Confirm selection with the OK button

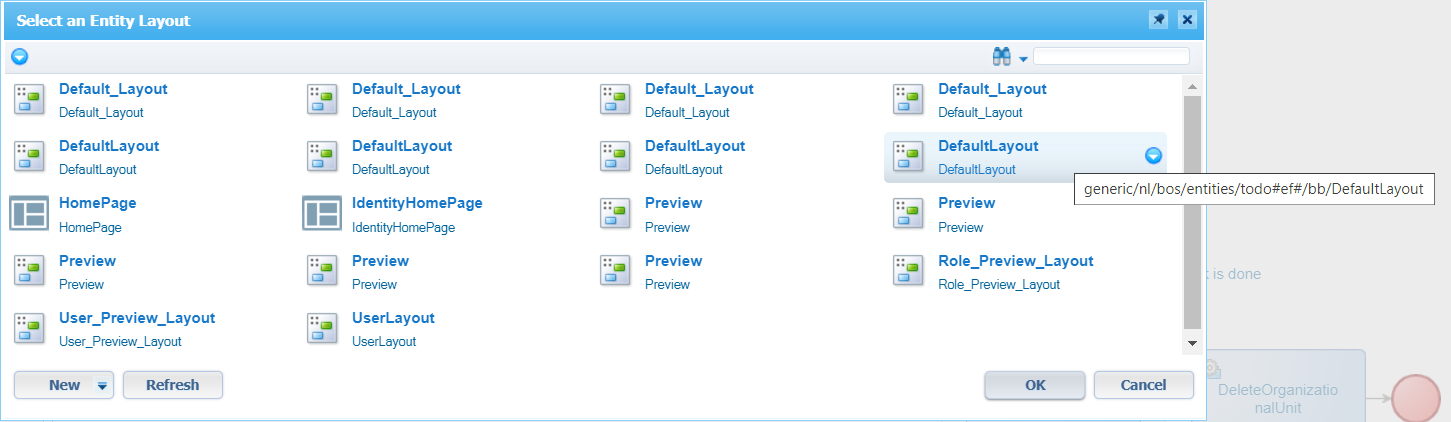(1035, 385)
